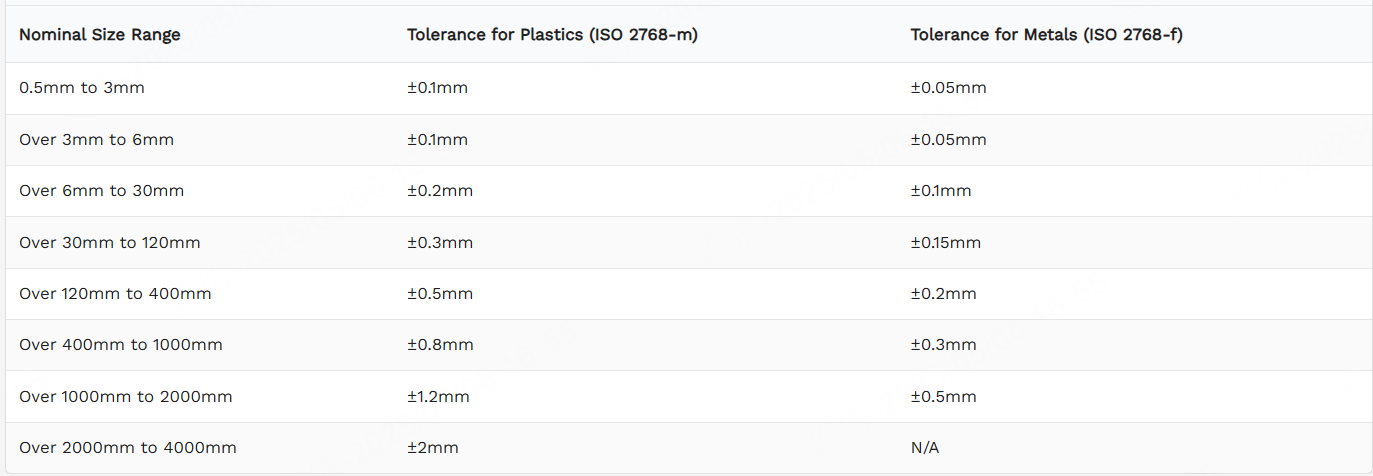
Task: Select the Over 6mm to 30mm cell
Action: coord(102,191)
